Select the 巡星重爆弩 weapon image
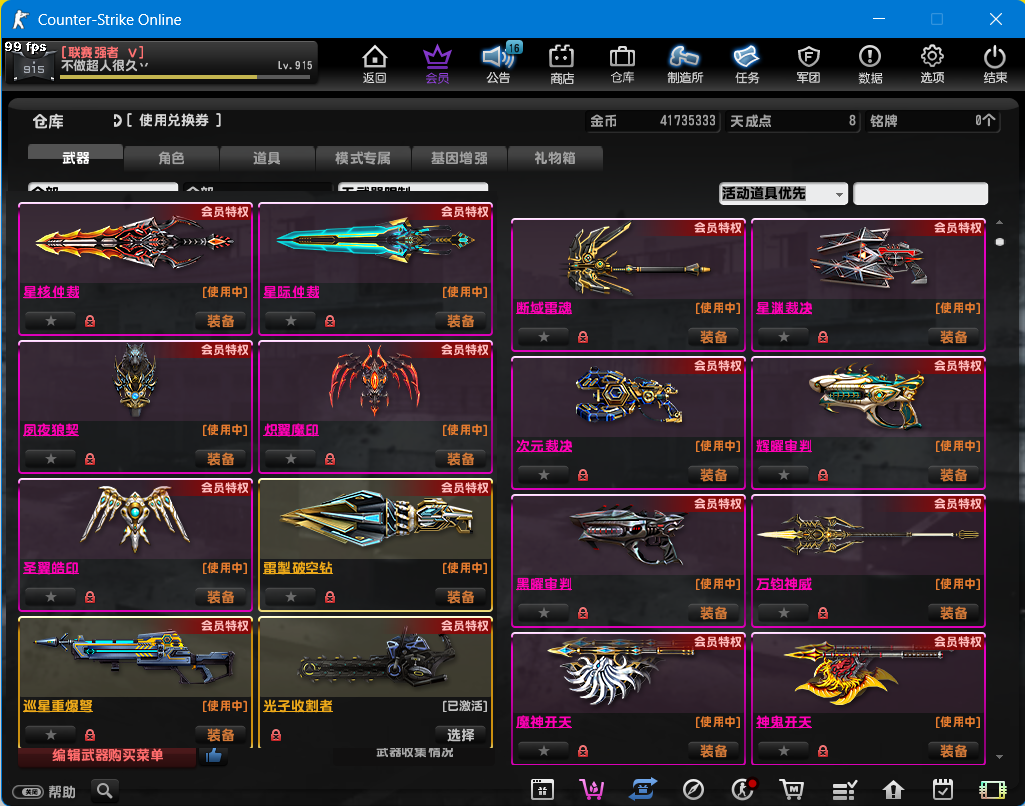Viewport: 1025px width, 806px height. pyautogui.click(x=135, y=658)
